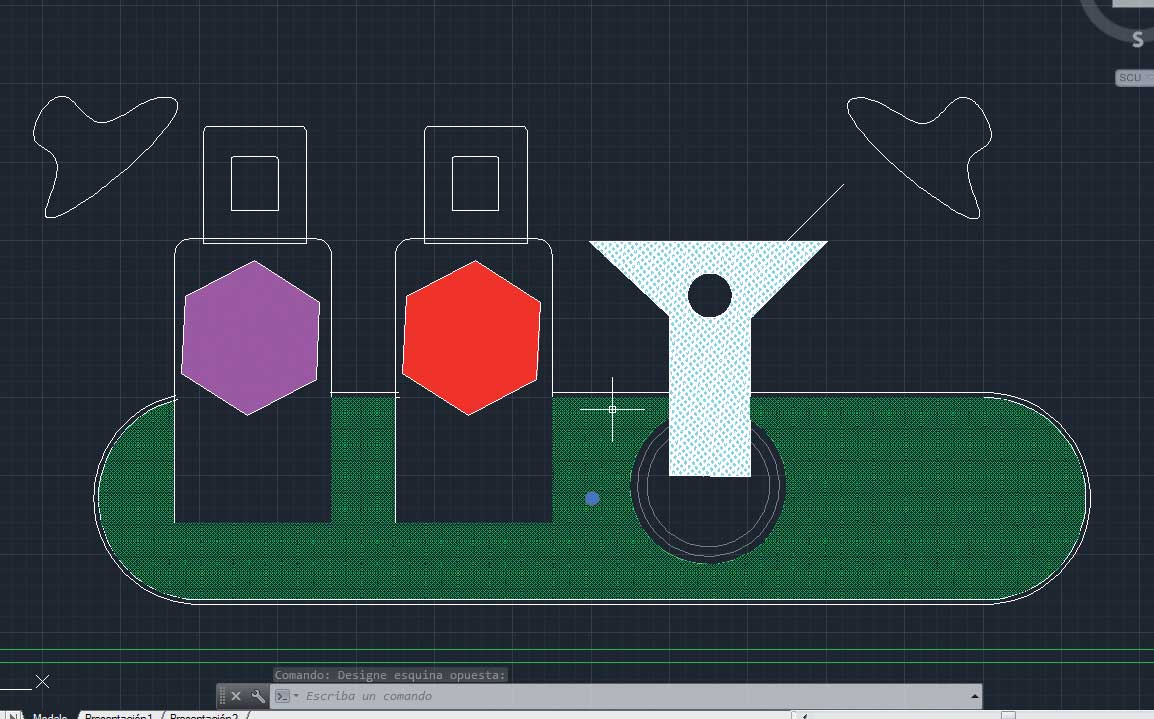
Task: Select the red hexagon fill
Action: (x=471, y=338)
